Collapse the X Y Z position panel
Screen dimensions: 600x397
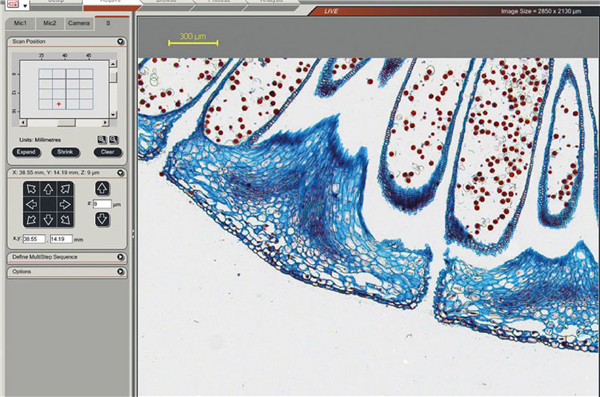coord(121,173)
